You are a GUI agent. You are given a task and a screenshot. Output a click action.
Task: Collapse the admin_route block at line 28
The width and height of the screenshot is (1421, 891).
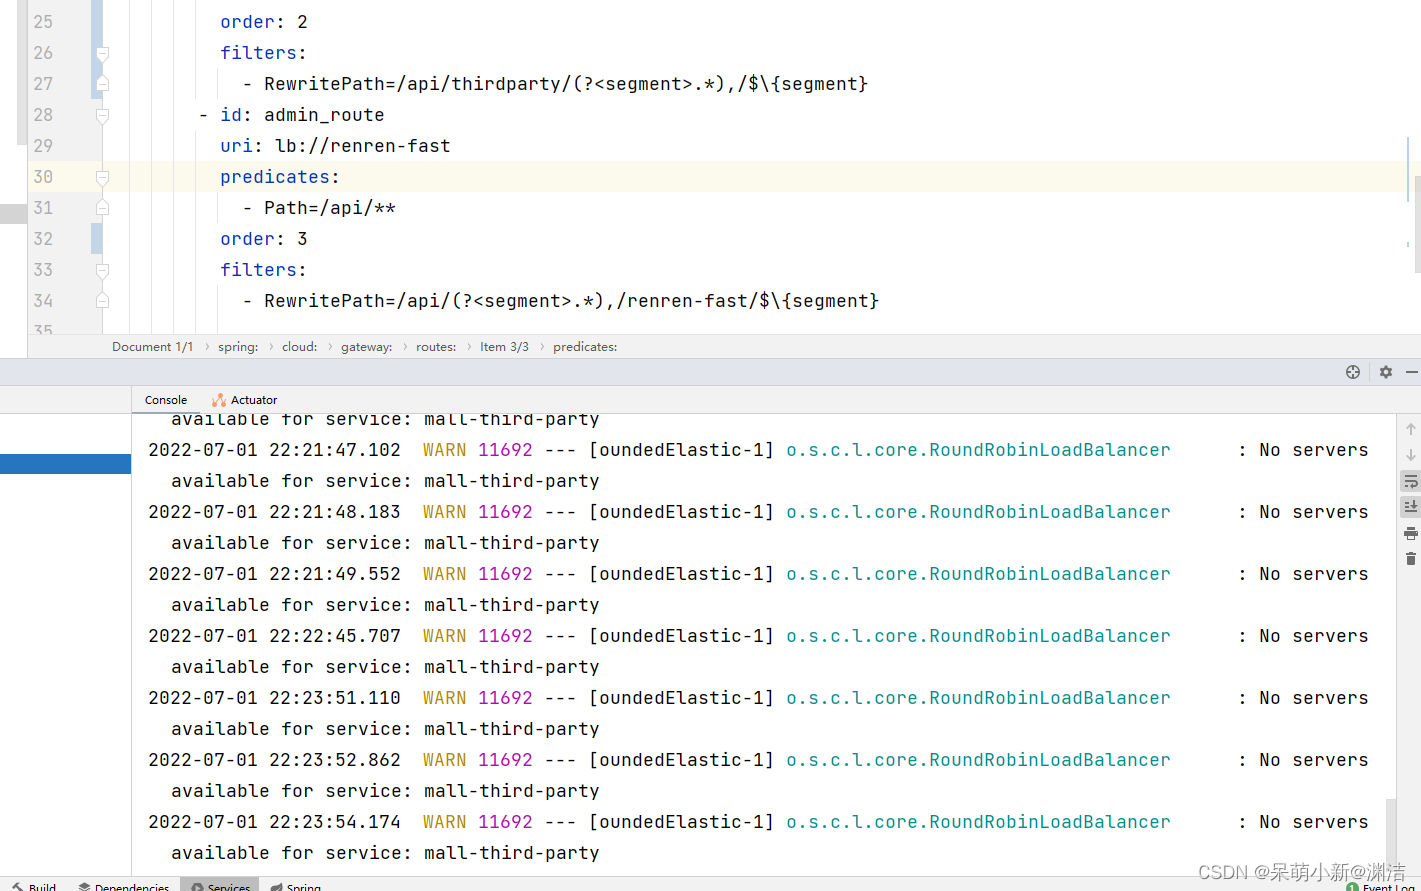pos(102,115)
